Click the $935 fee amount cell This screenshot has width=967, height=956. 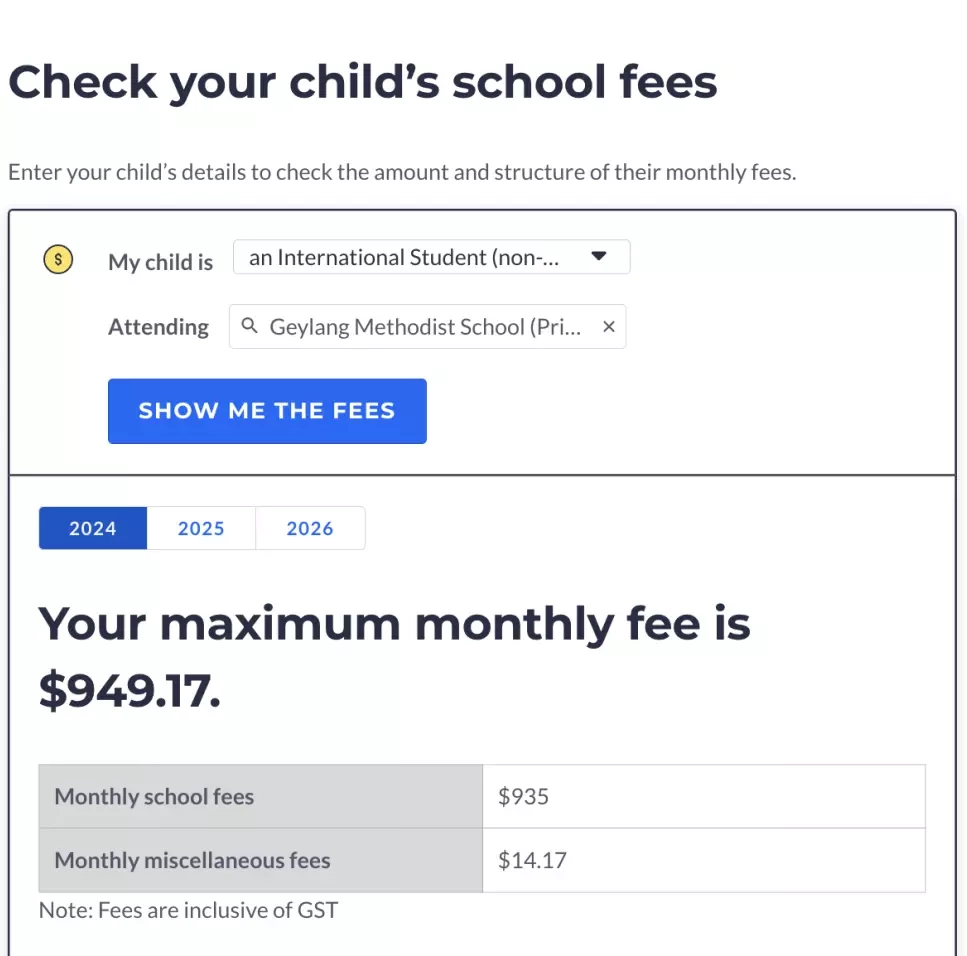[704, 796]
